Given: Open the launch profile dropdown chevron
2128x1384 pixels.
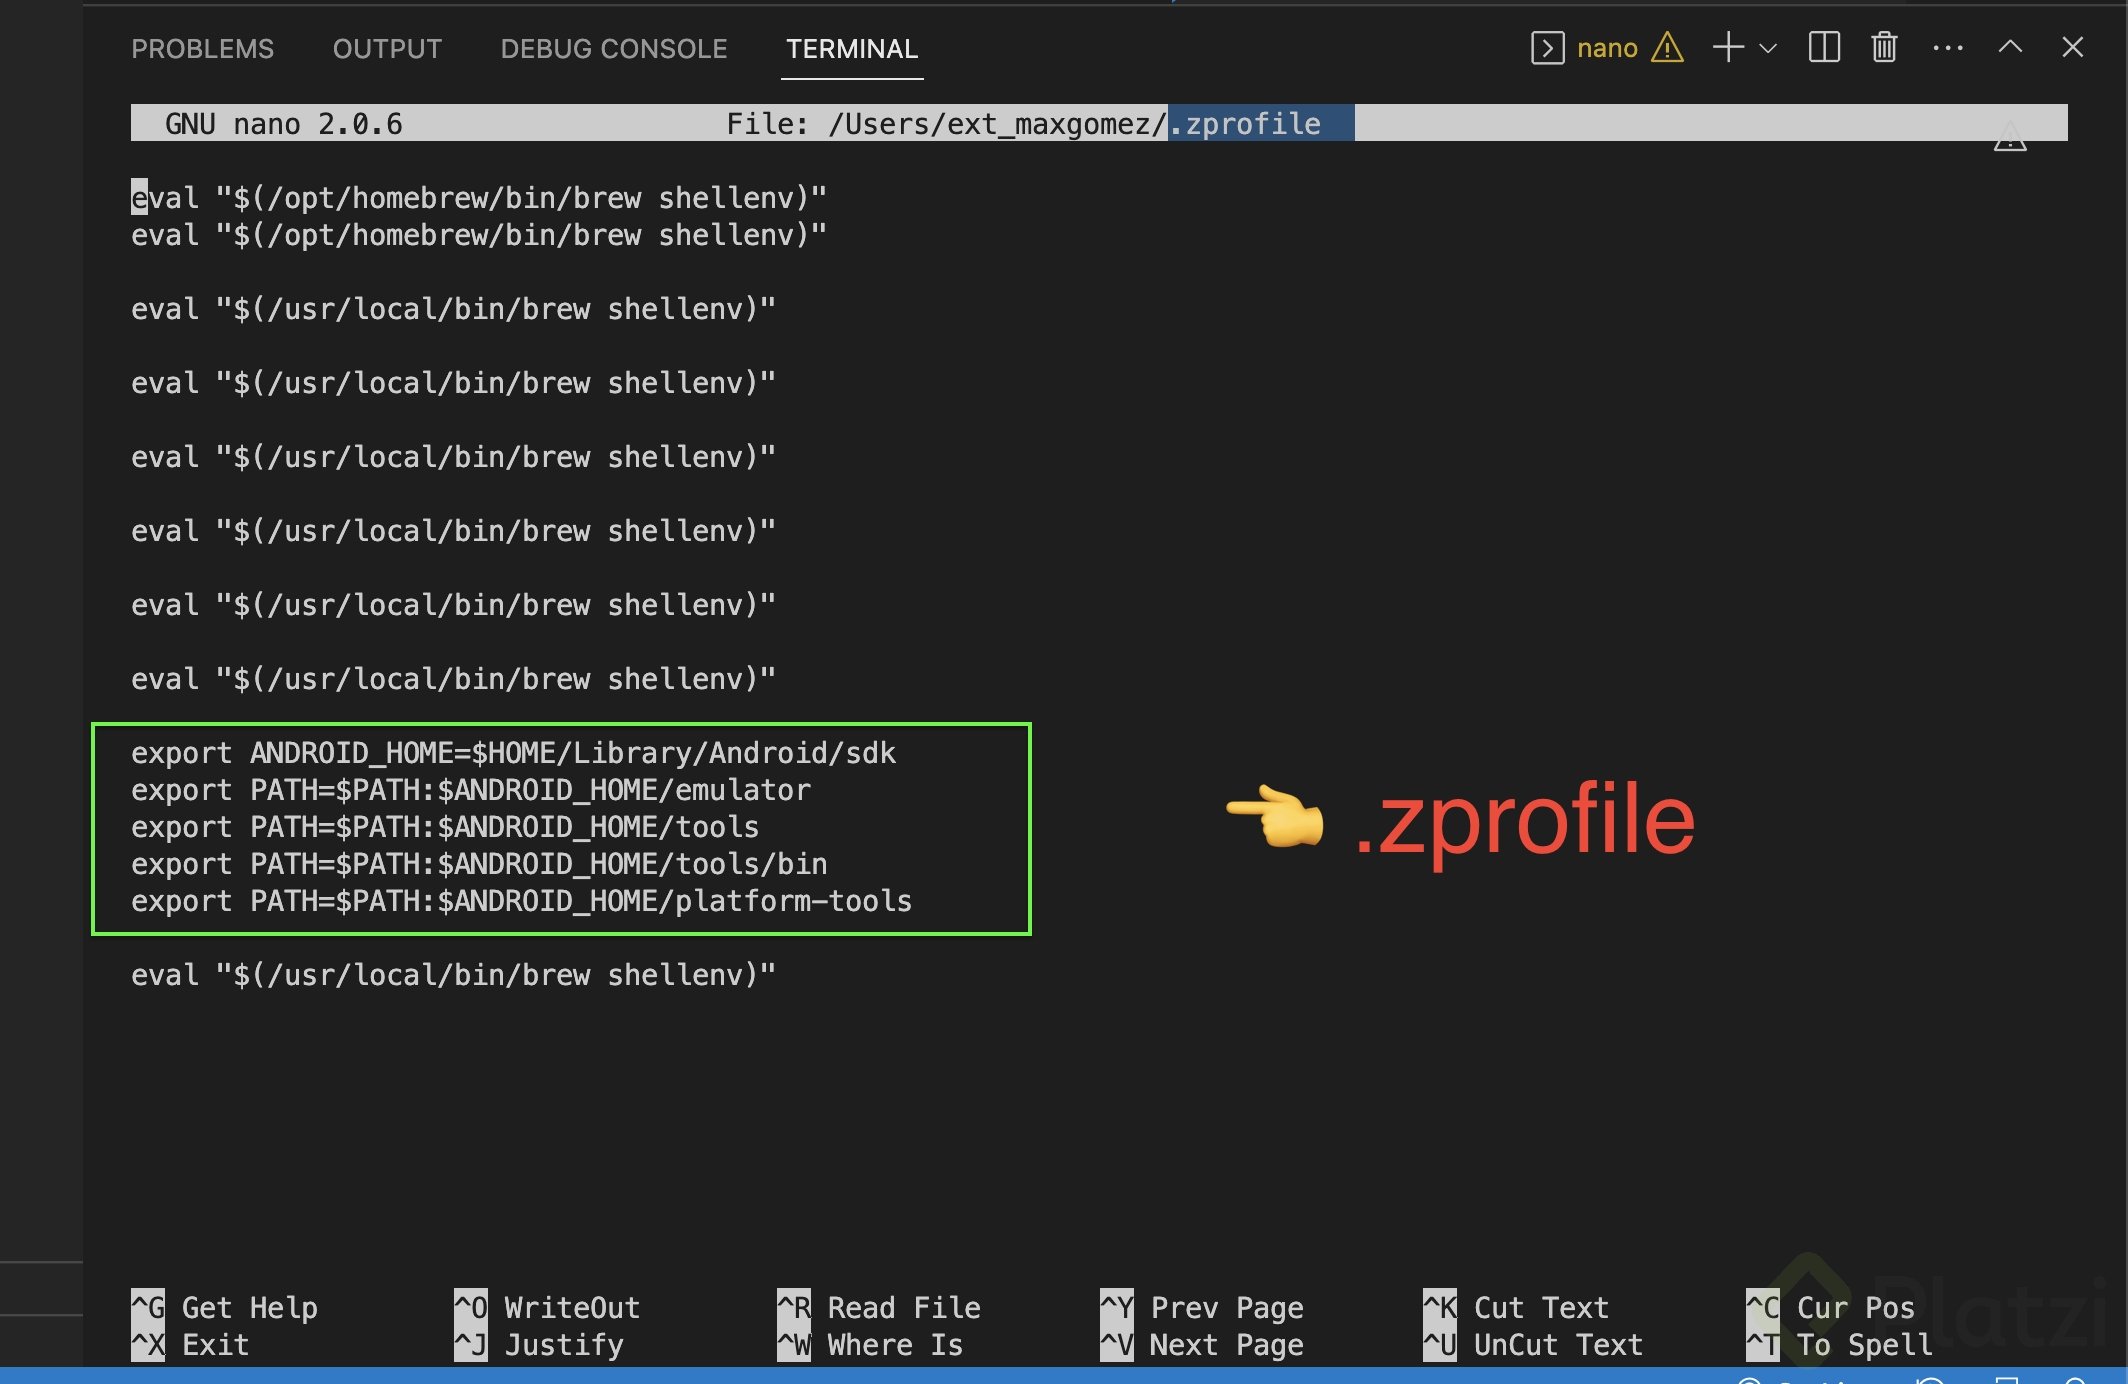Looking at the screenshot, I should [1768, 48].
